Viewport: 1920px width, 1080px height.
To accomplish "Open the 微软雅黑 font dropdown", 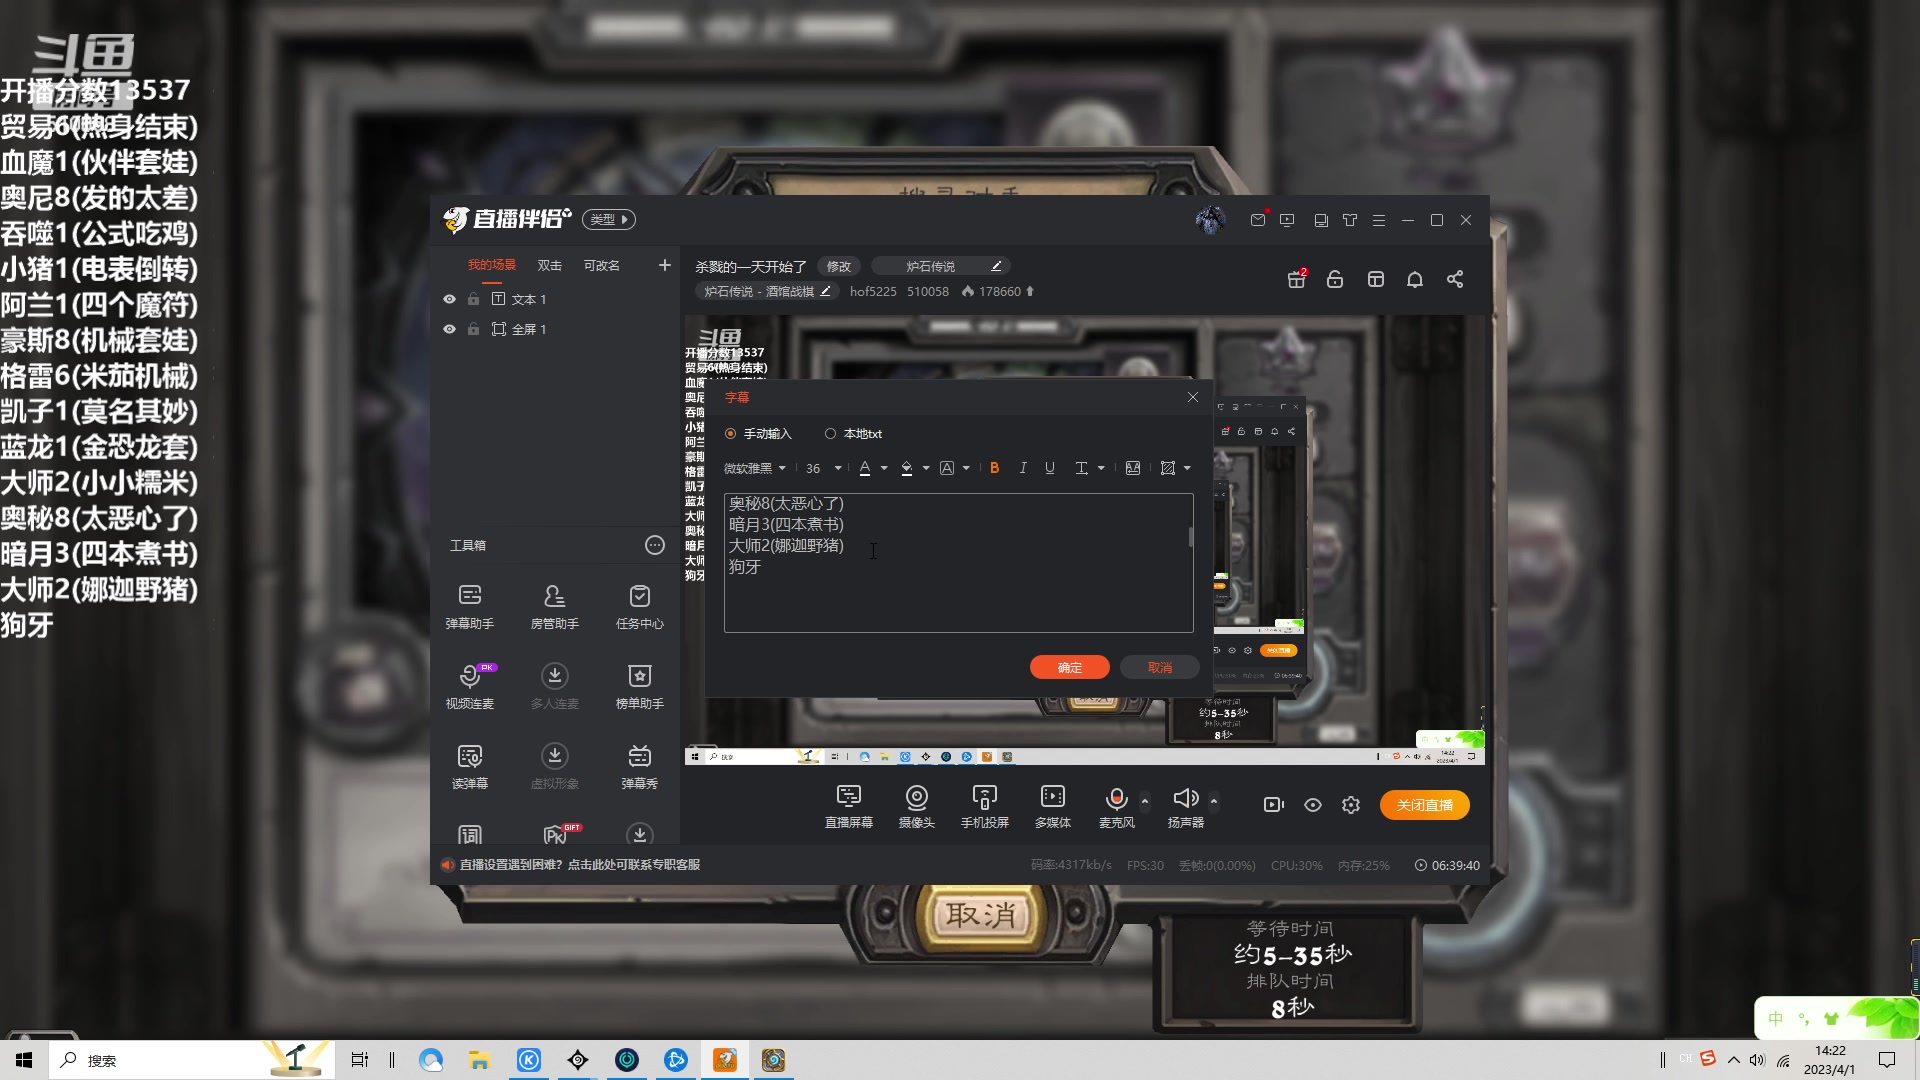I will pos(755,468).
